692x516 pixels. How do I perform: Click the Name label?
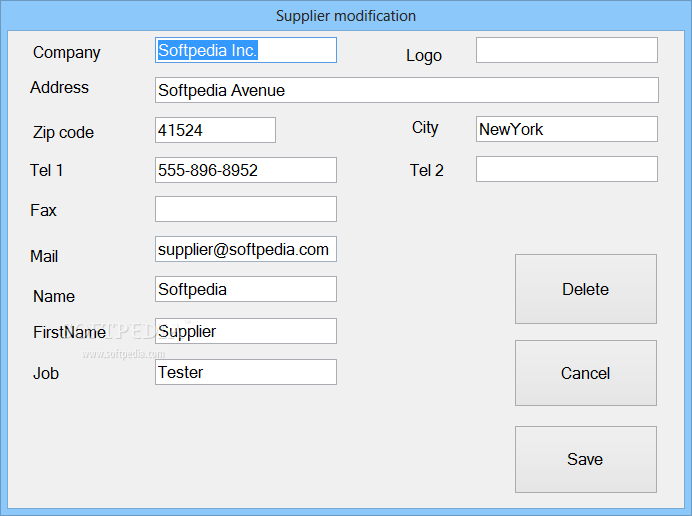pyautogui.click(x=54, y=296)
